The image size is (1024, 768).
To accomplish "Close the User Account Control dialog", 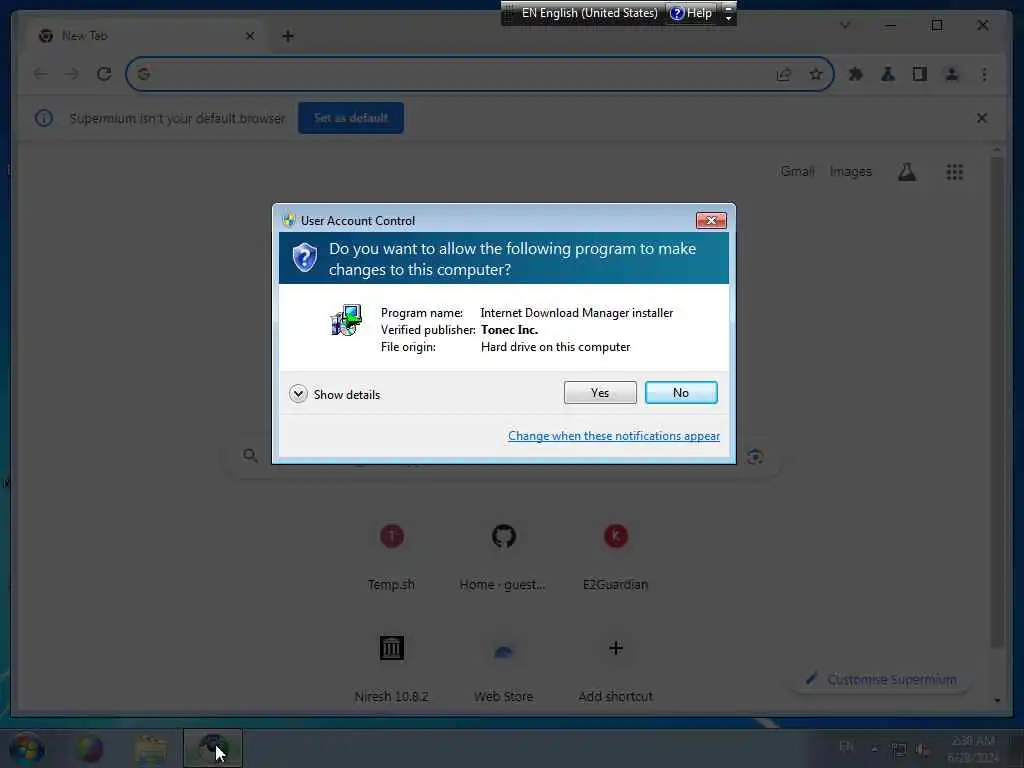I will coord(711,221).
